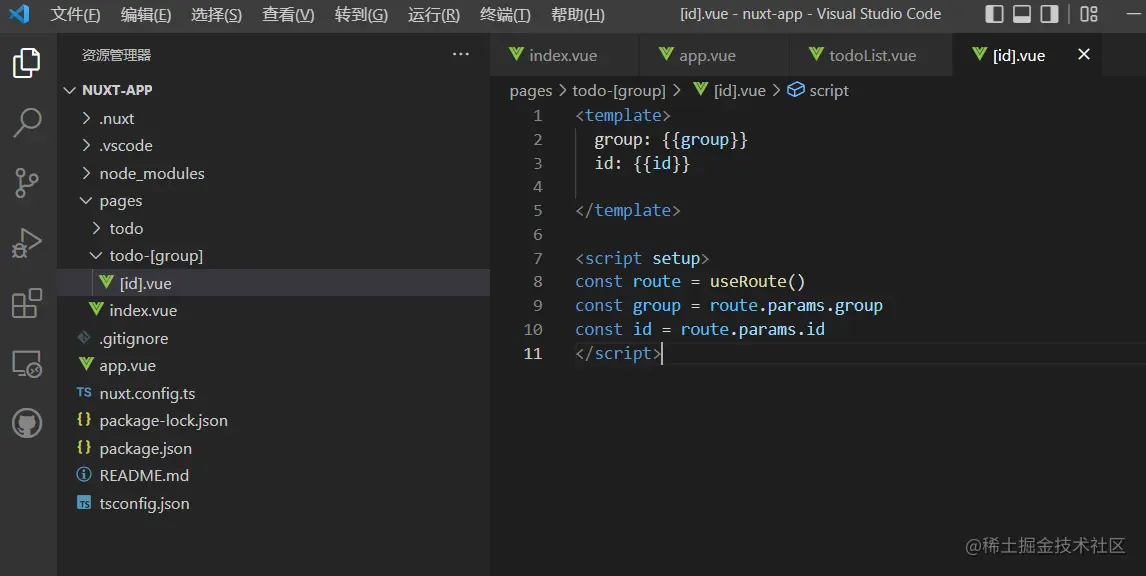
Task: Click the {{group}} interpolation text
Action: (x=705, y=140)
